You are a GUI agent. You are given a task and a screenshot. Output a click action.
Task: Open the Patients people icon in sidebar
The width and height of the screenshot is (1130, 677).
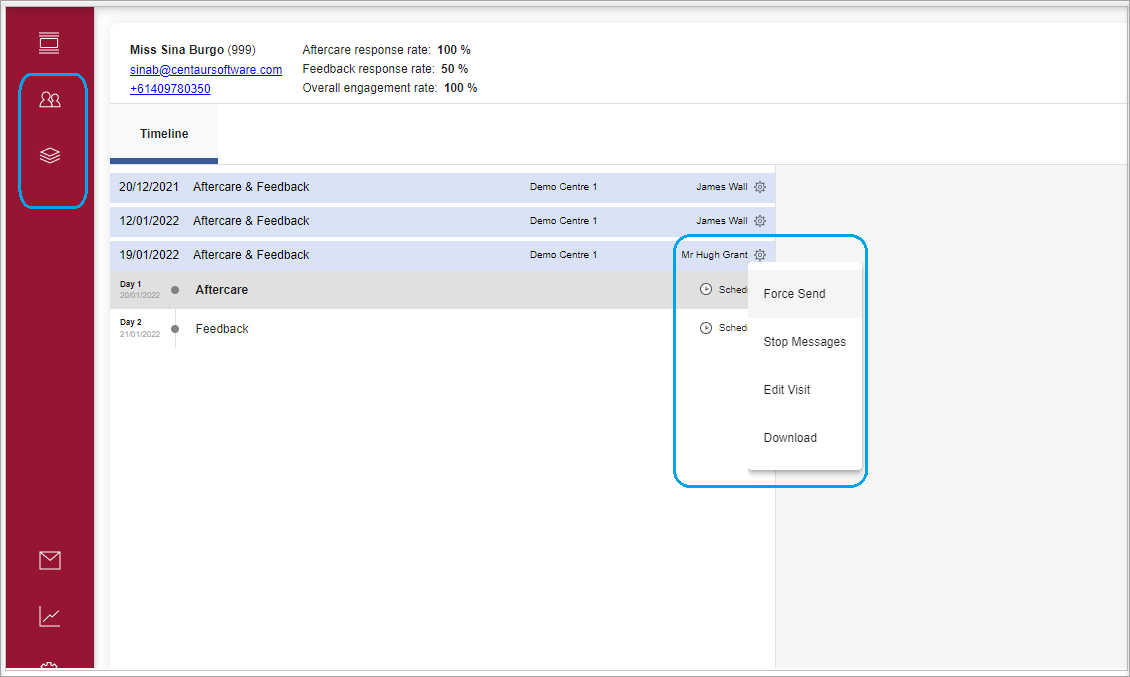click(49, 99)
